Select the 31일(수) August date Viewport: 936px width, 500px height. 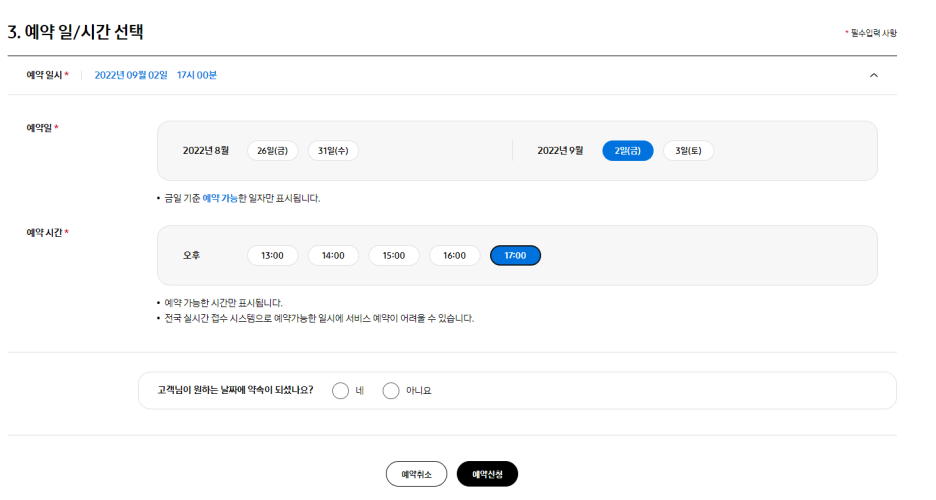tap(333, 150)
